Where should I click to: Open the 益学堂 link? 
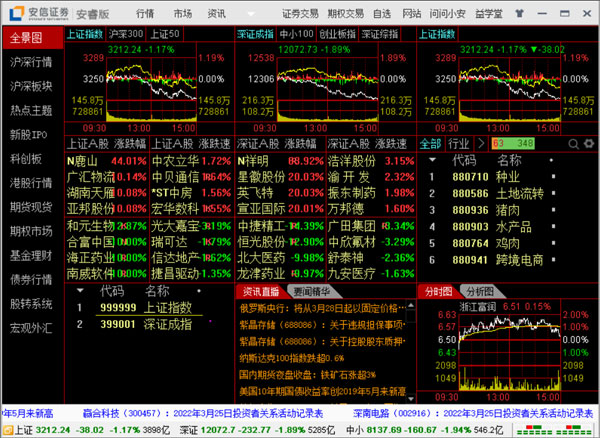[489, 14]
